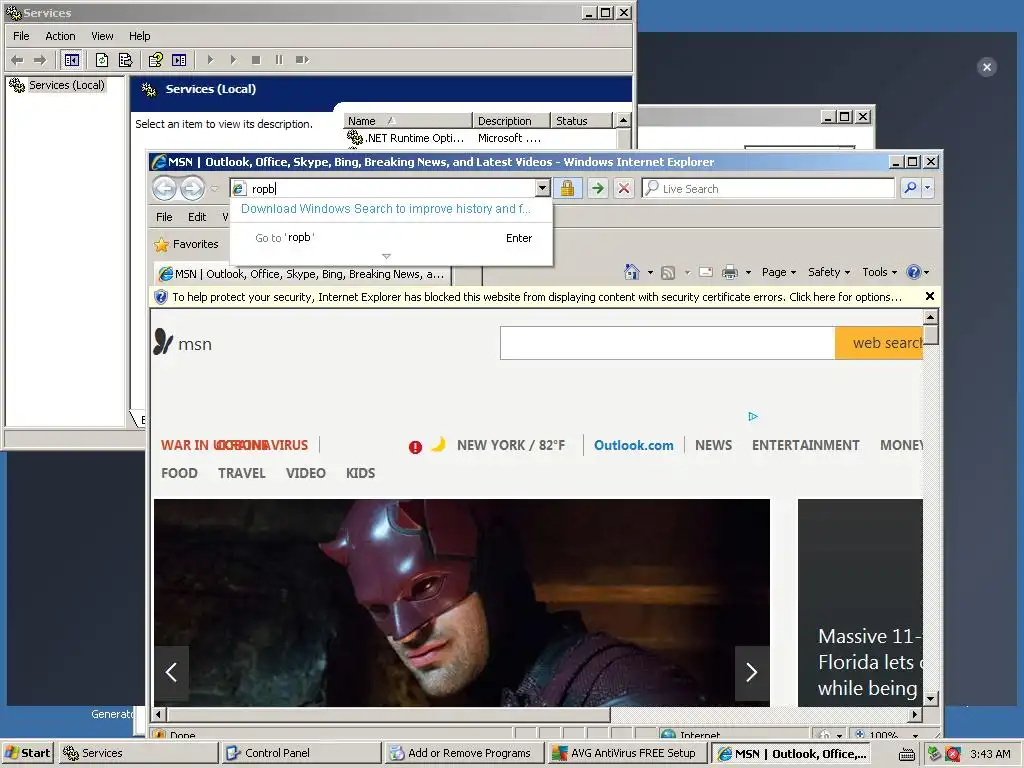This screenshot has height=768, width=1024.
Task: Click Restart Service icon in Services
Action: point(302,60)
